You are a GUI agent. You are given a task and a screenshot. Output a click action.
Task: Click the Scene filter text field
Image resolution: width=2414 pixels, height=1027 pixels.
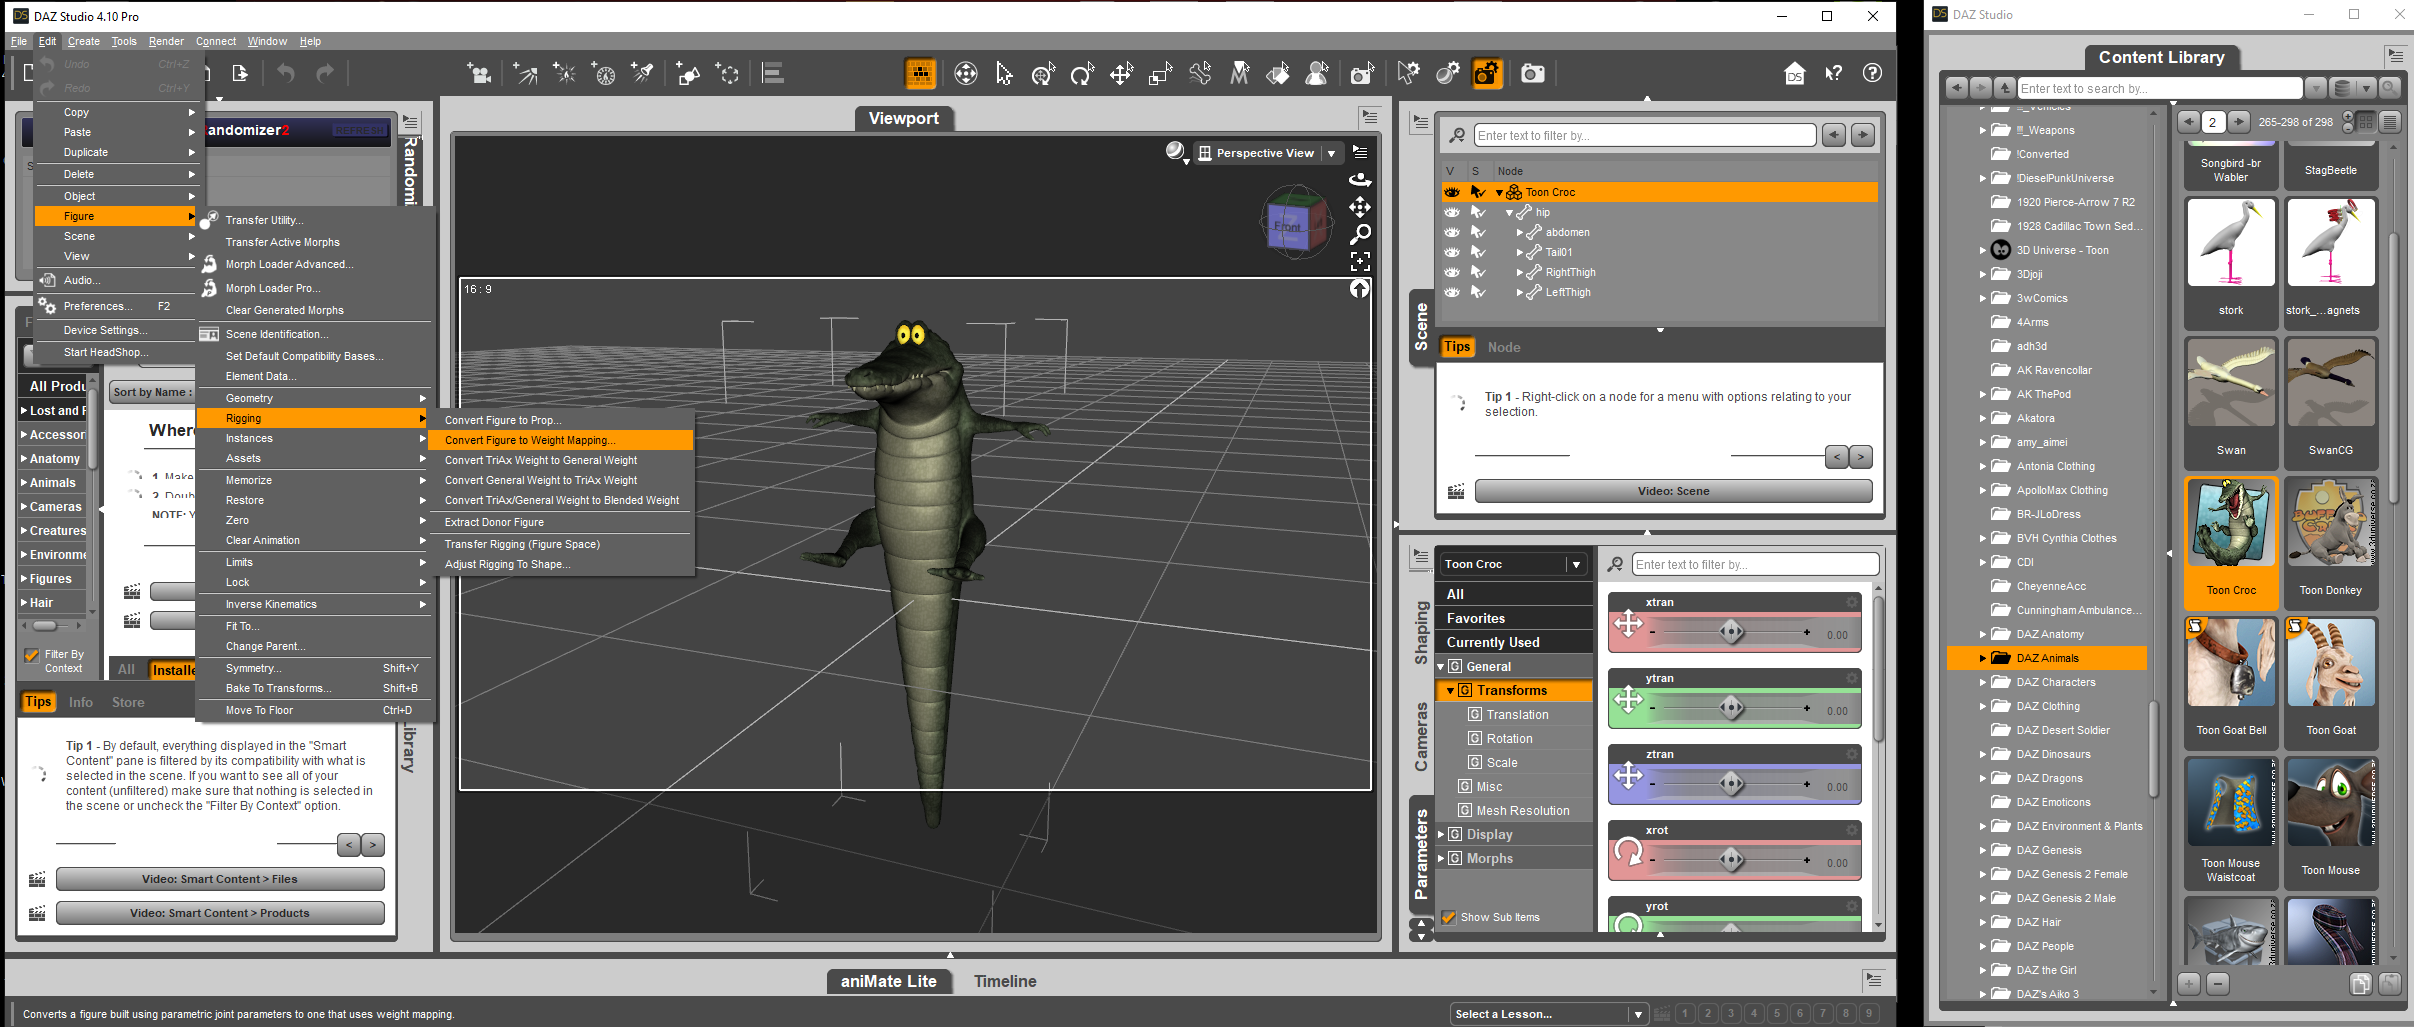(1644, 136)
